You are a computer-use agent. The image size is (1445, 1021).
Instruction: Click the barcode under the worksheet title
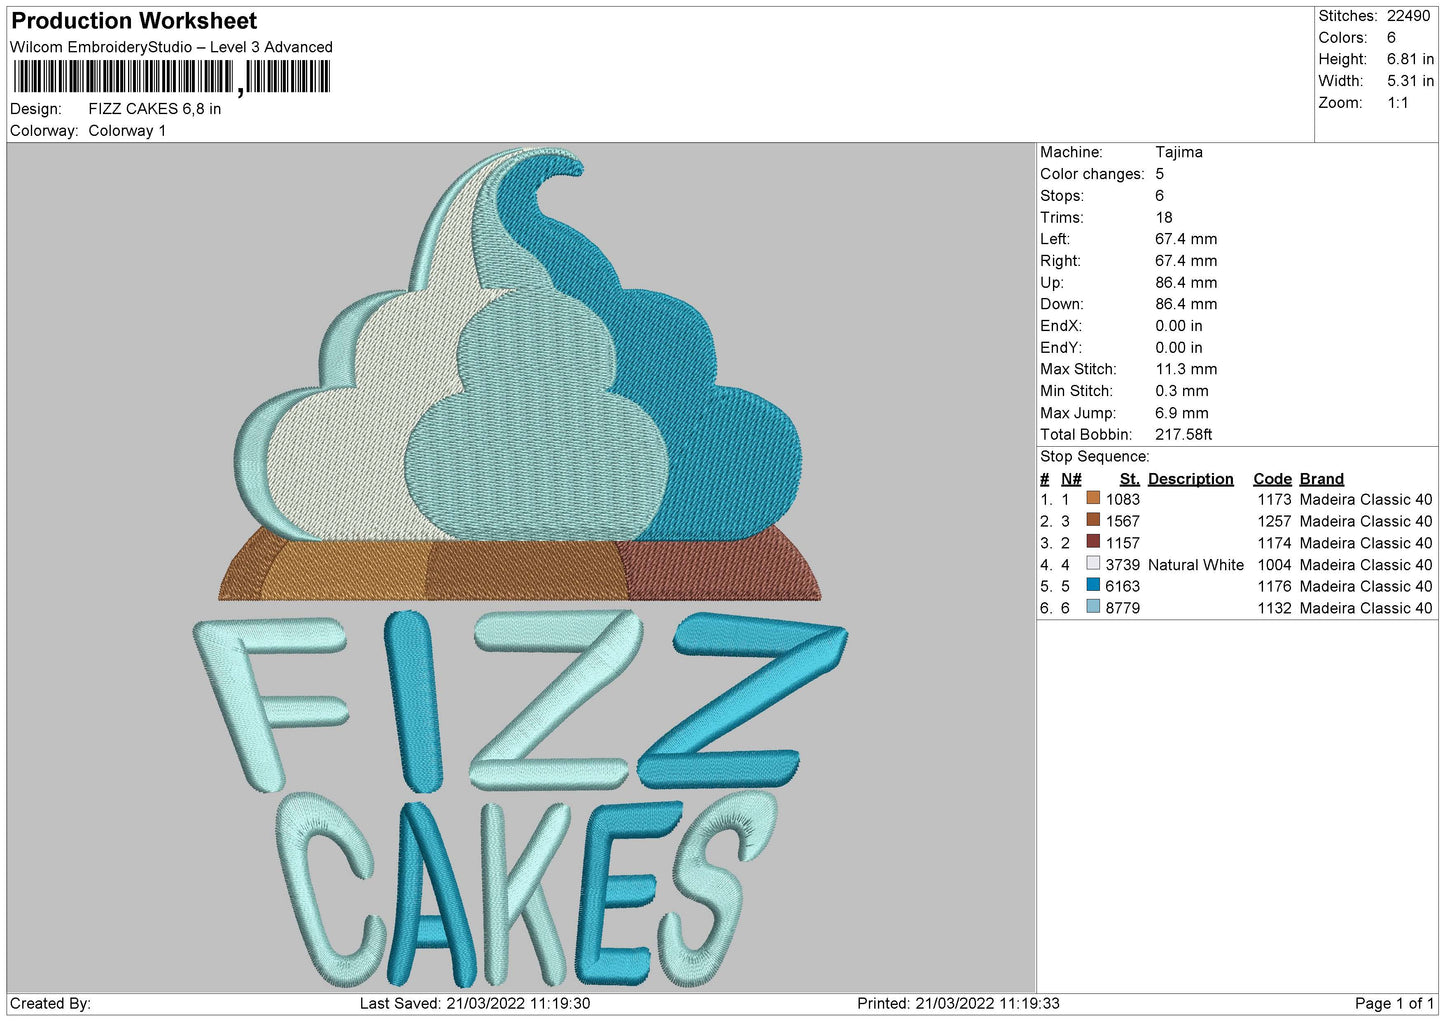pos(171,77)
